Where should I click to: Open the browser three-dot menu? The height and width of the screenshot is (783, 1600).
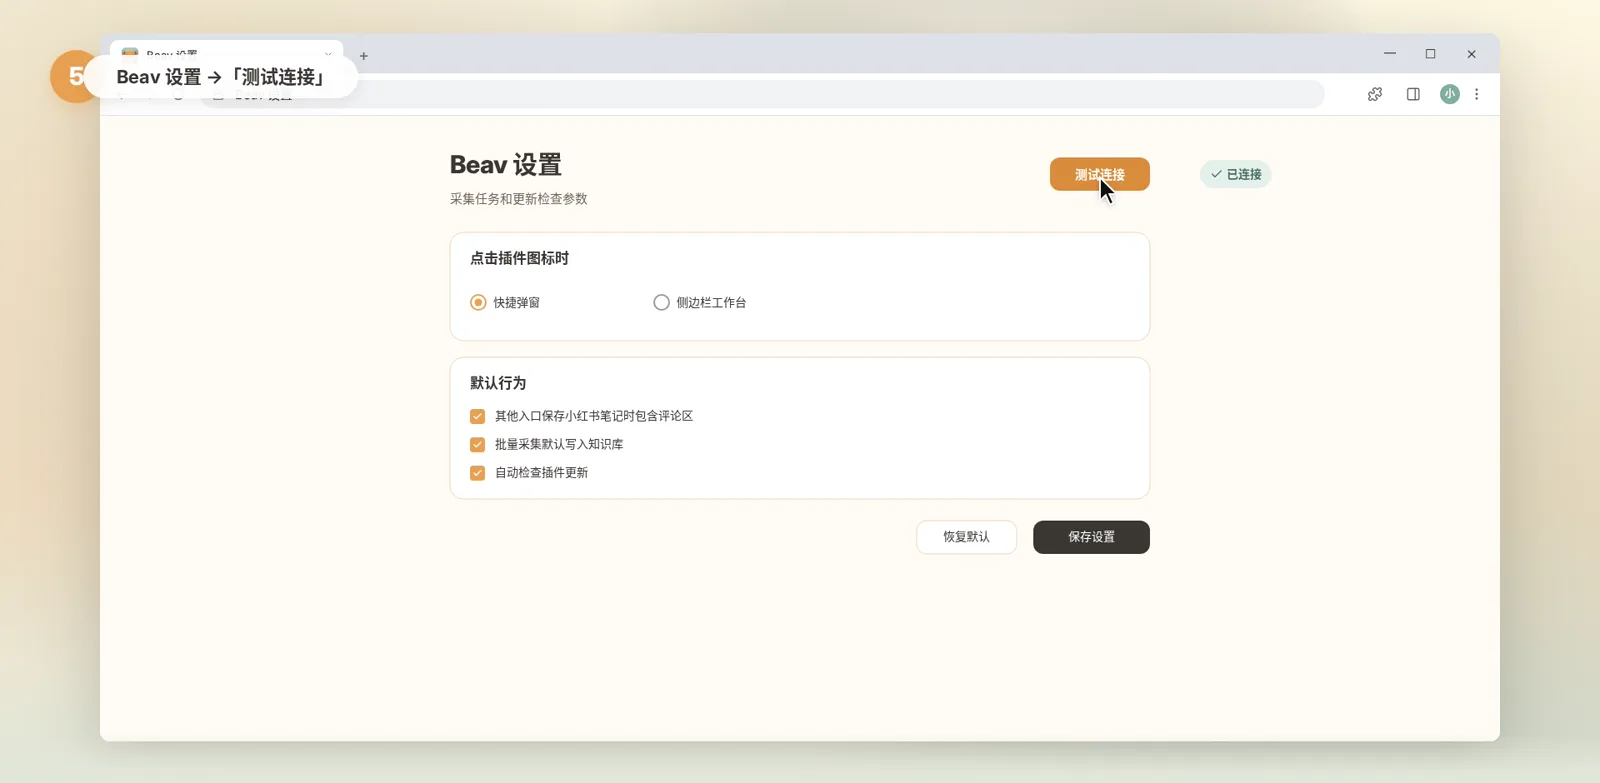1476,94
